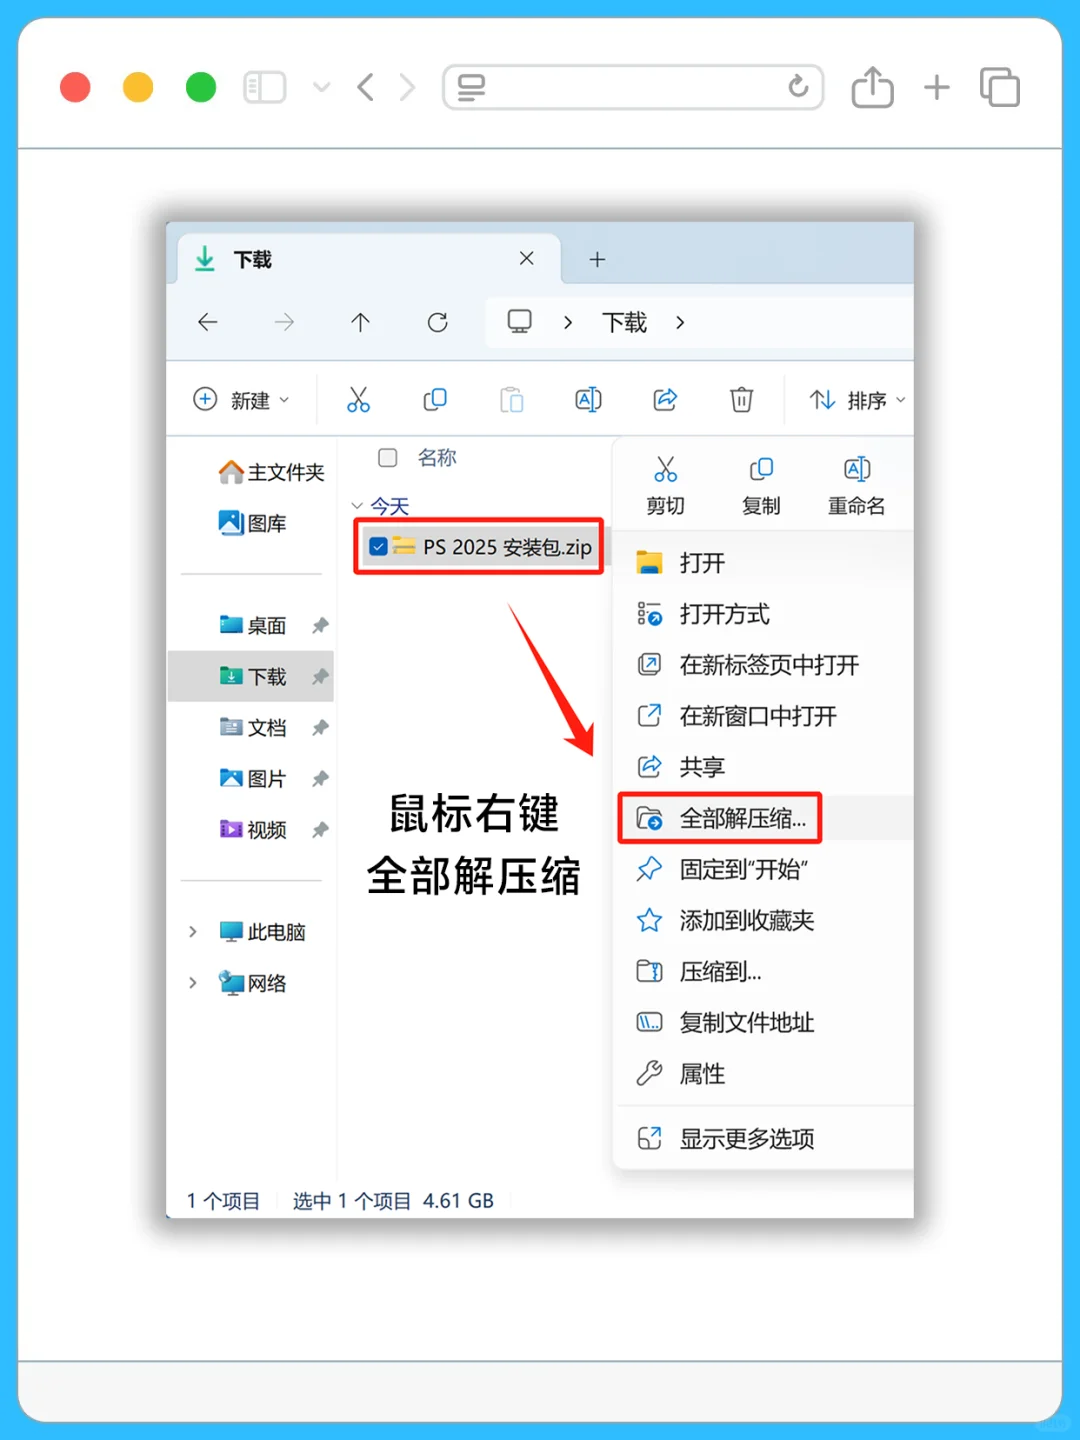1080x1440 pixels.
Task: Click the up arrow to go to parent folder
Action: coord(360,322)
